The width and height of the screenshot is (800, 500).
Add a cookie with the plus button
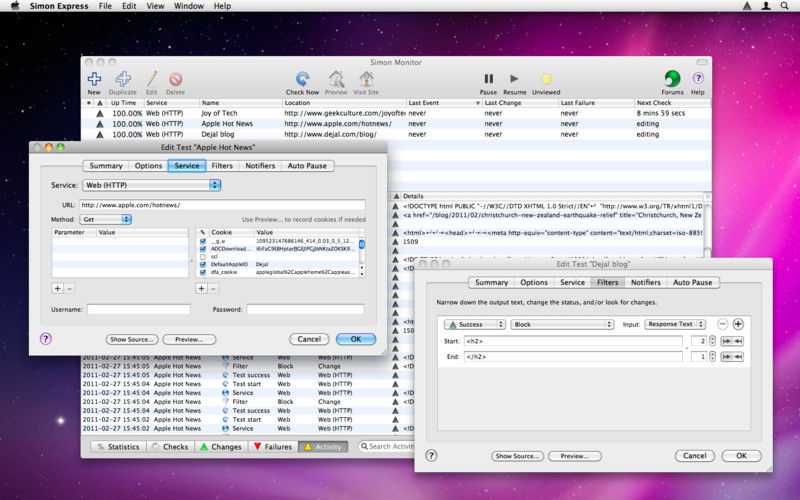[202, 288]
